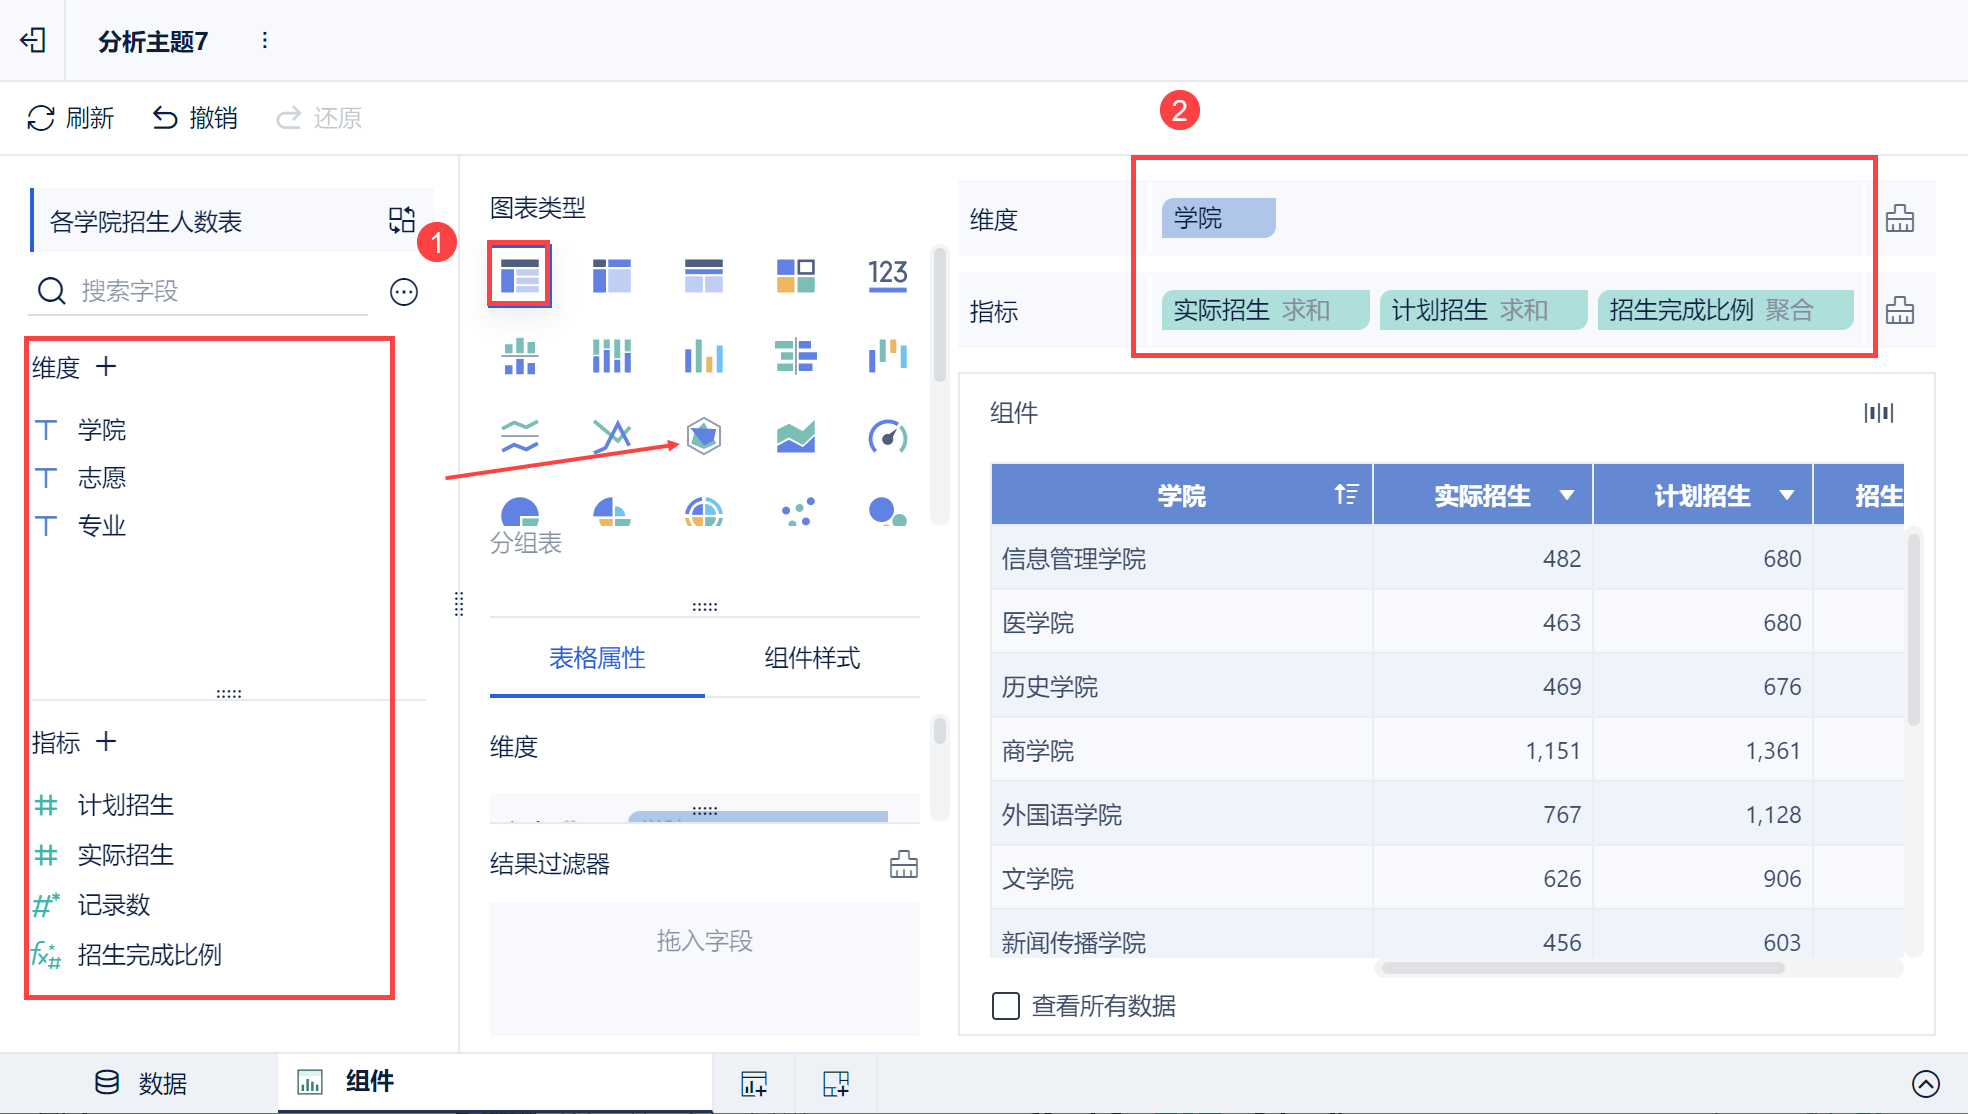Pick the KPI indicator card 123 icon

[x=887, y=275]
